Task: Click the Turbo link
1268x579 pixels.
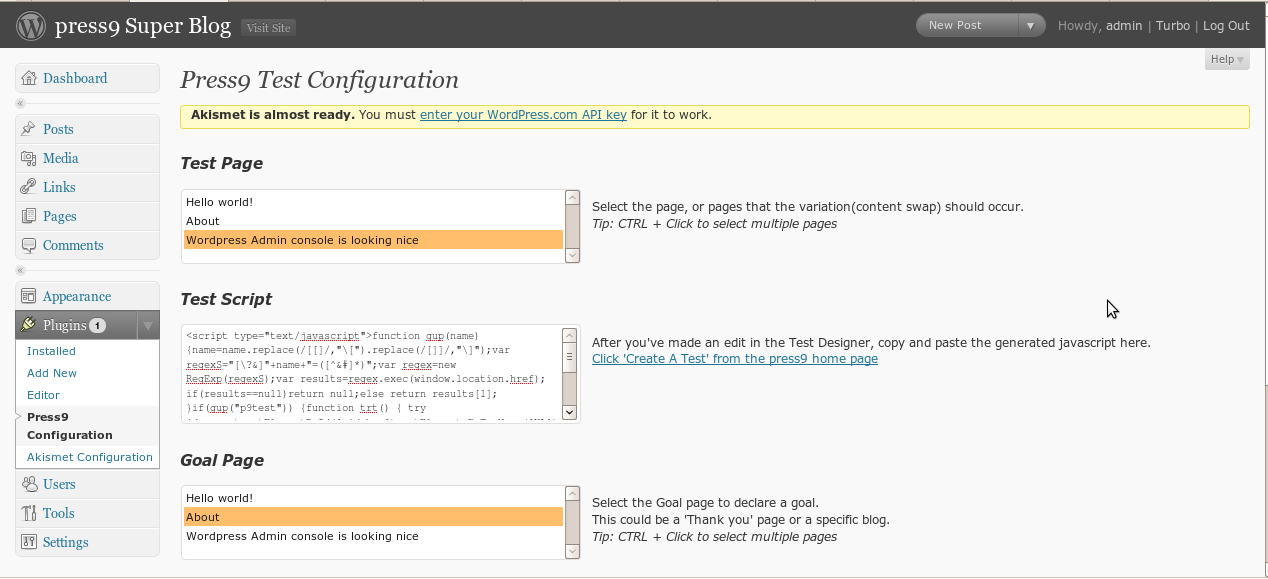Action: coord(1173,26)
